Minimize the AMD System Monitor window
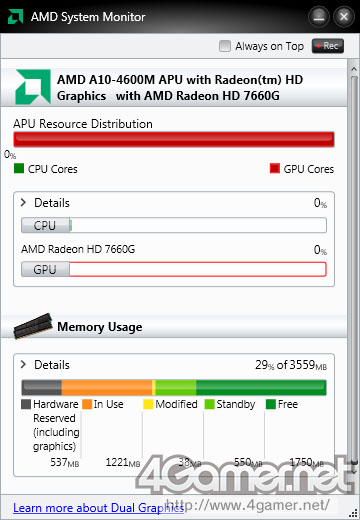The width and height of the screenshot is (360, 520). coord(319,17)
